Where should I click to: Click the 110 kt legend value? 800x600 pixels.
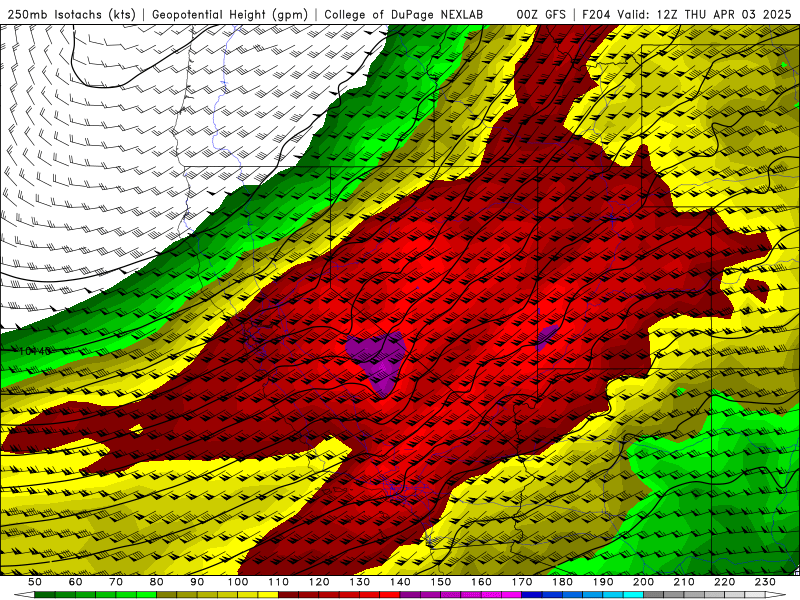point(279,582)
